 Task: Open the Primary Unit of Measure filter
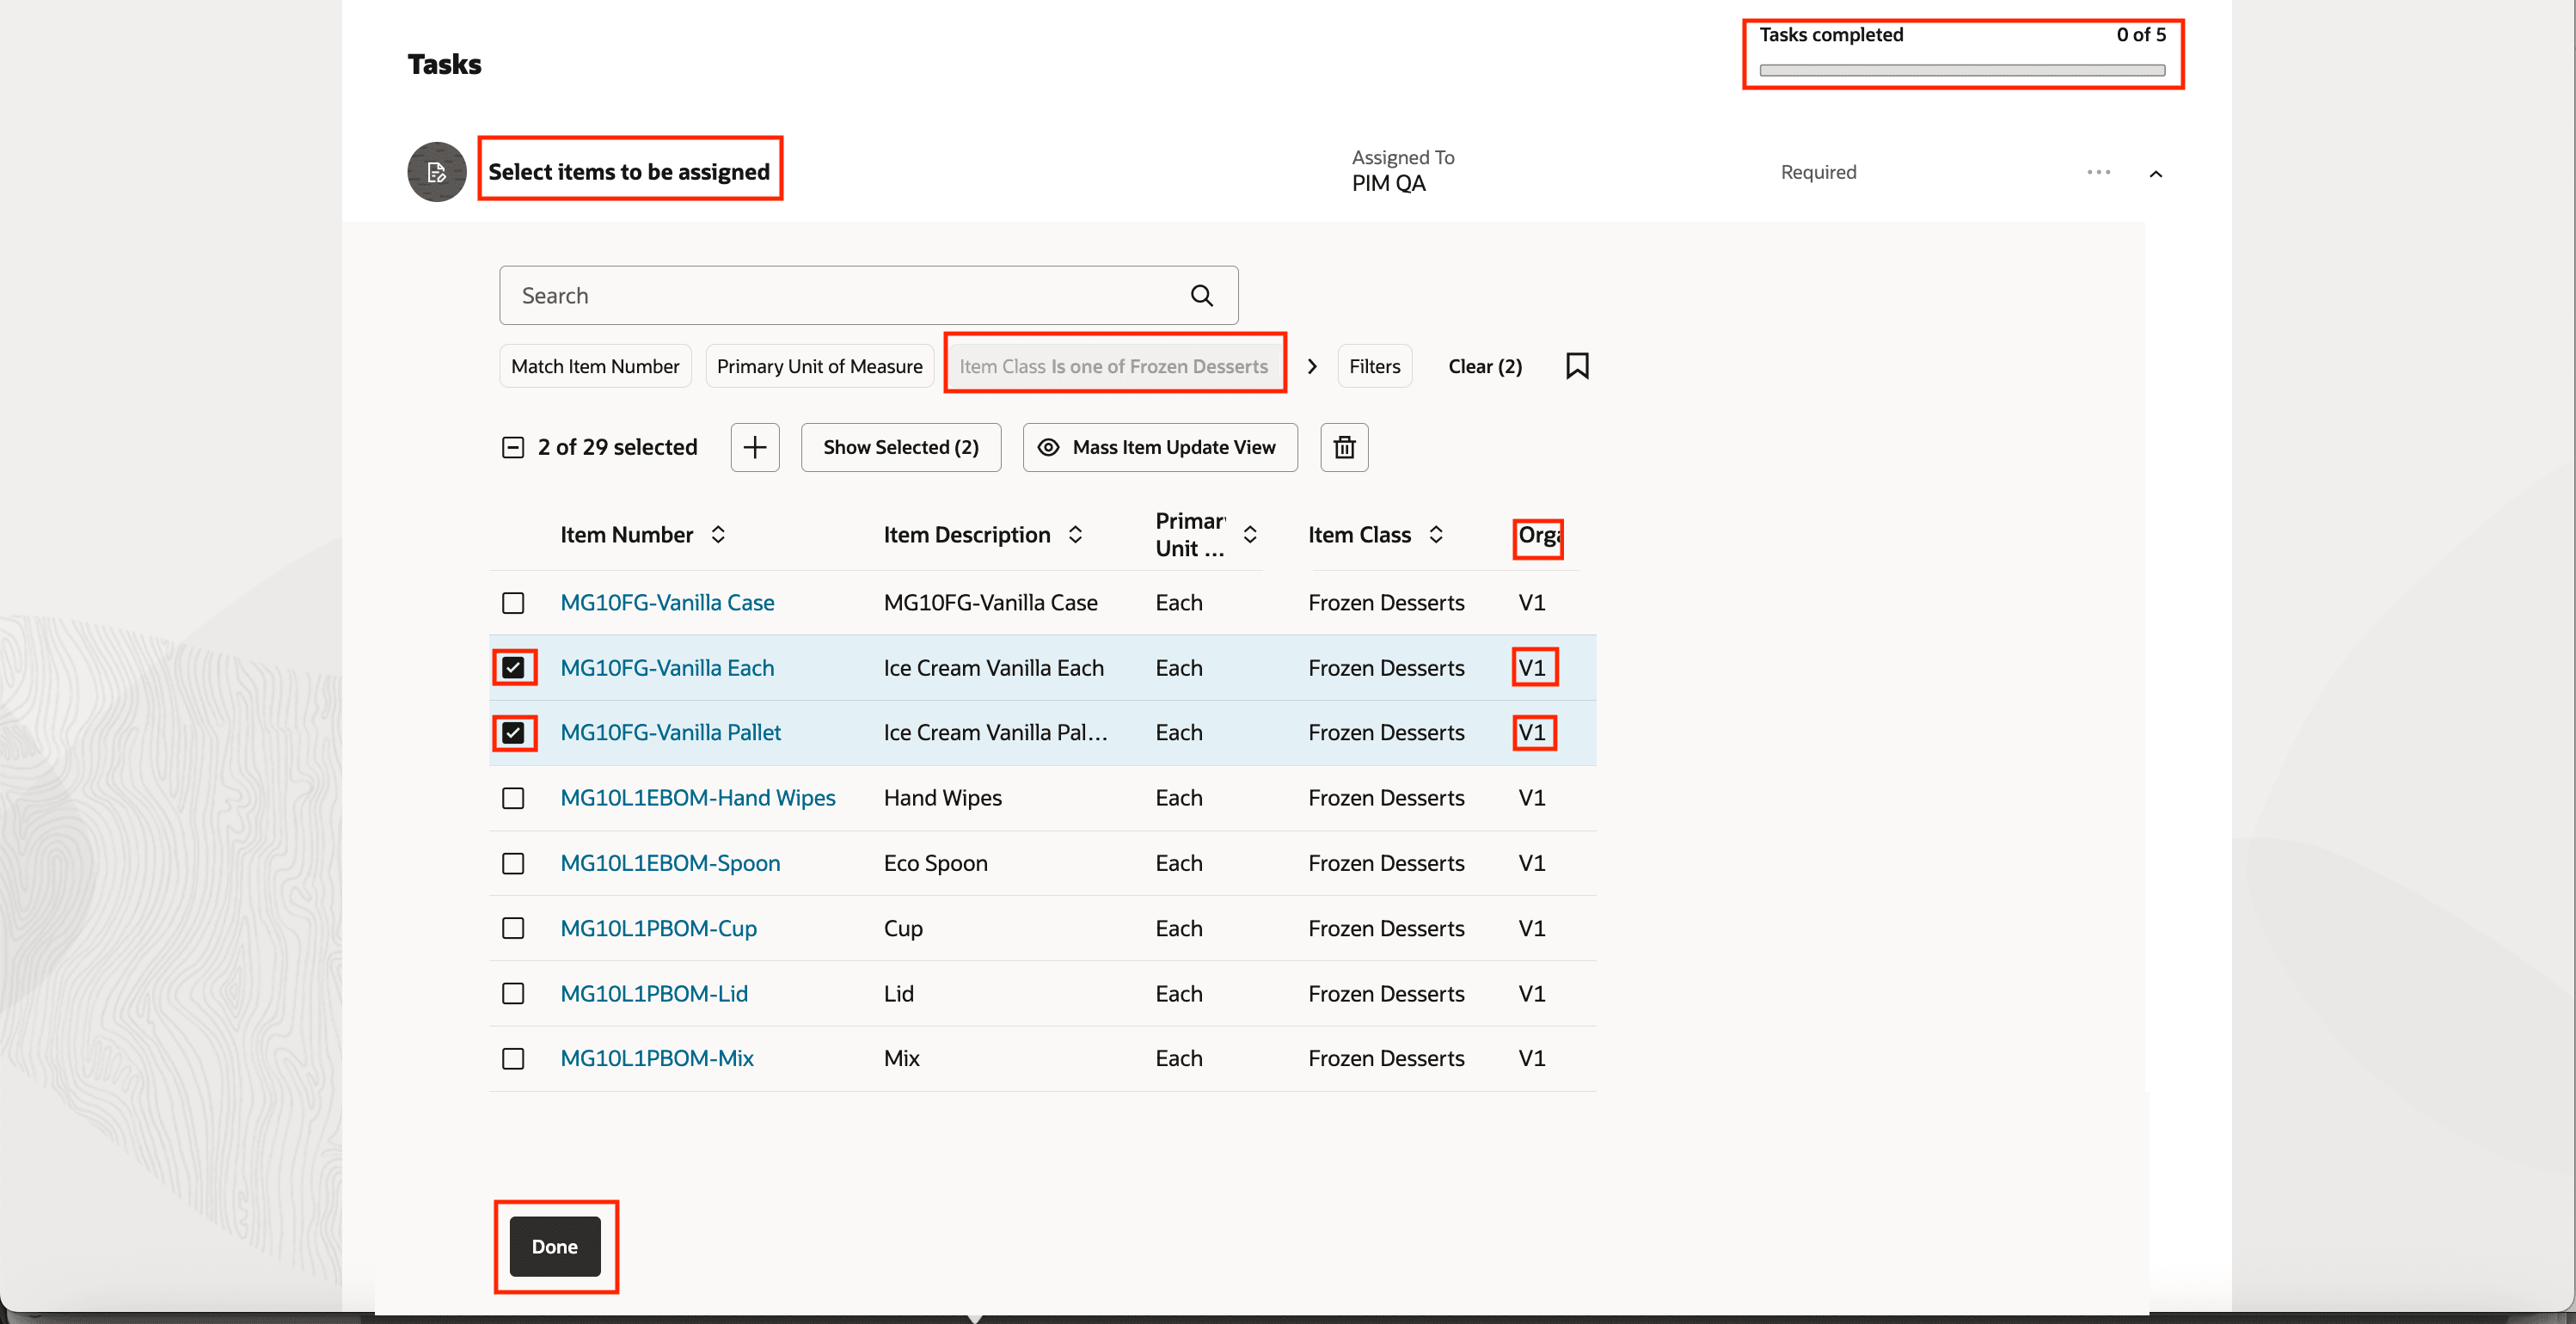(819, 366)
